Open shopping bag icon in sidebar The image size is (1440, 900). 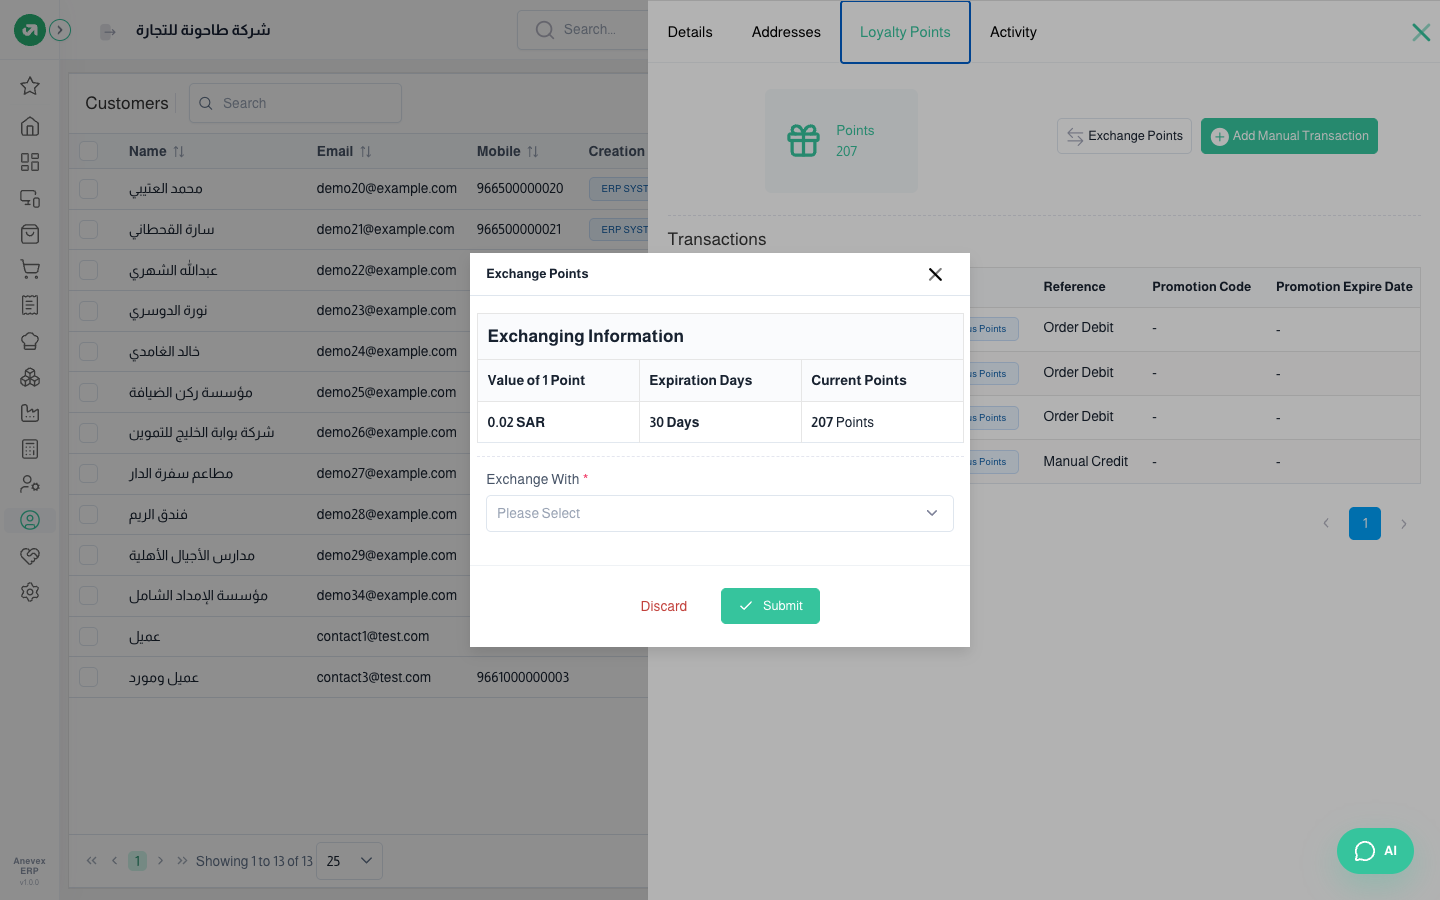coord(30,234)
